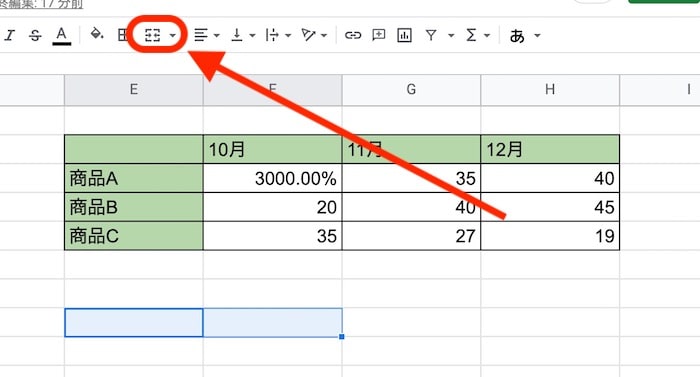Open text wrapping tool
700x377 pixels.
271,35
